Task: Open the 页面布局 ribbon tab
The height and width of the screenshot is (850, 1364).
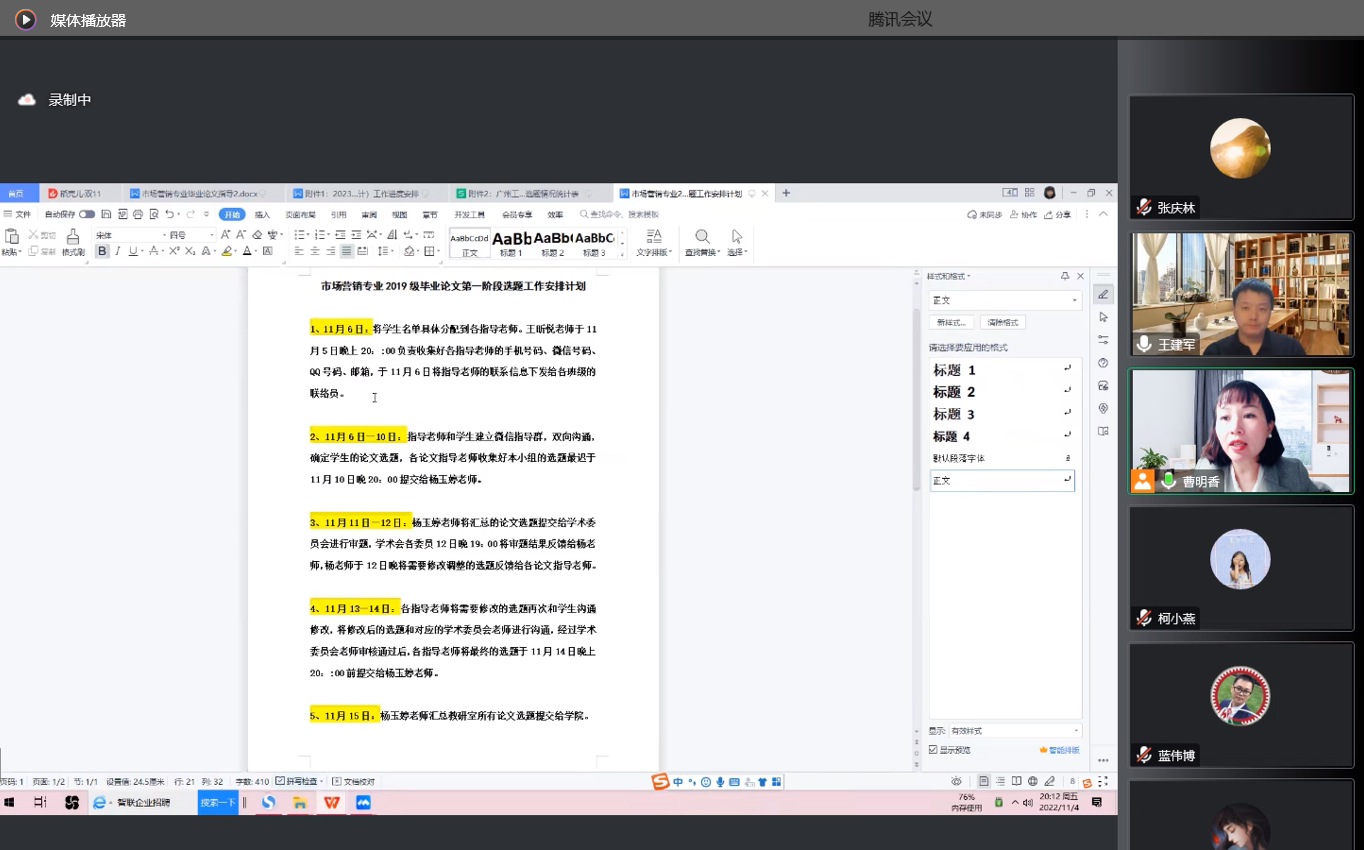Action: (300, 215)
